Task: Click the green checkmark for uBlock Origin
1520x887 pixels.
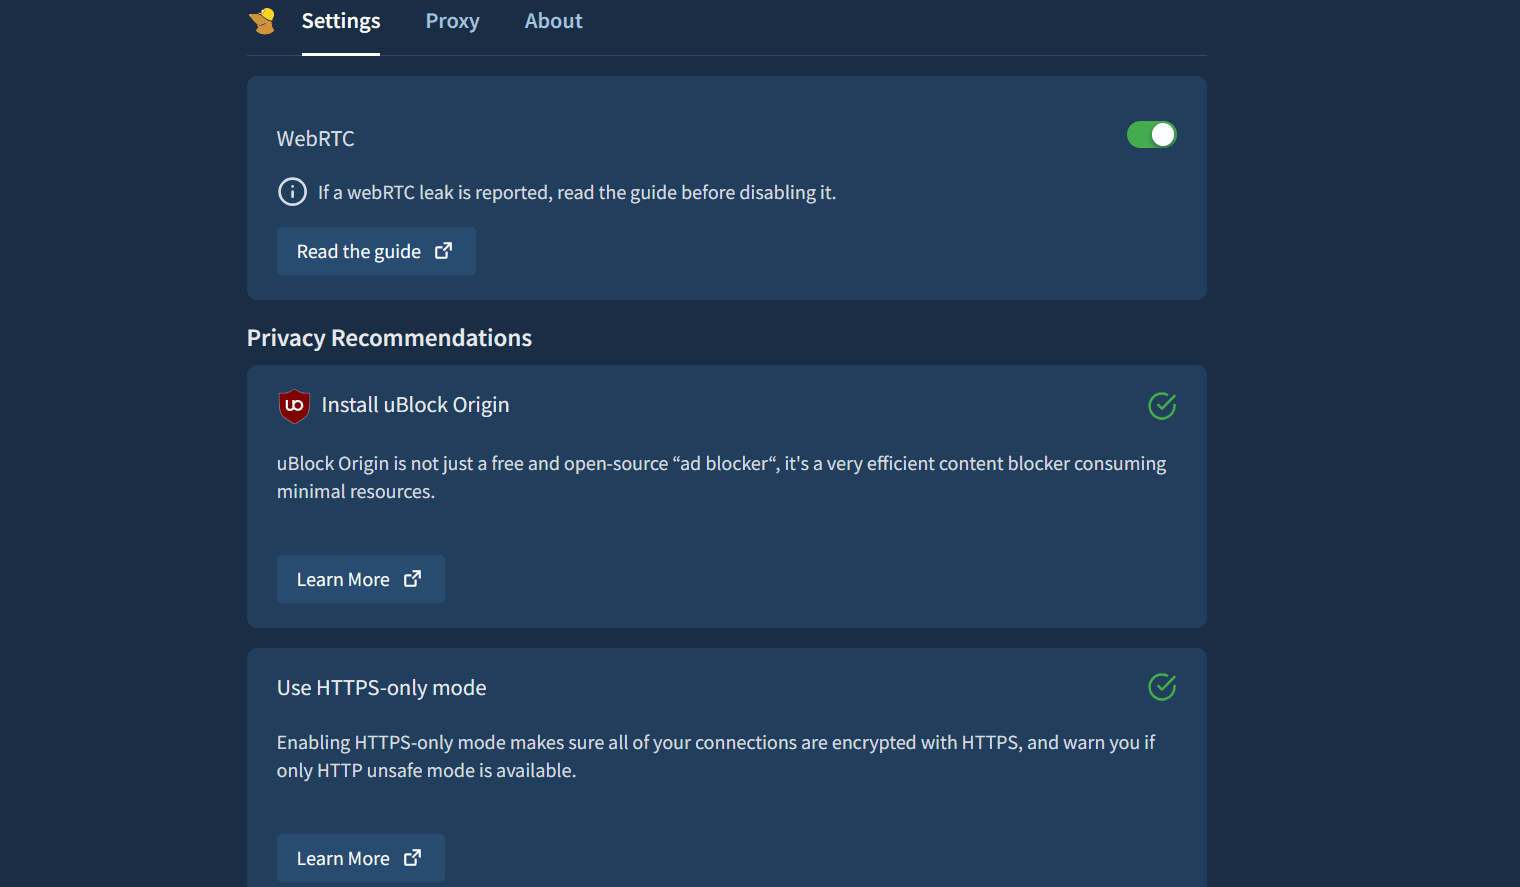Action: (1161, 406)
